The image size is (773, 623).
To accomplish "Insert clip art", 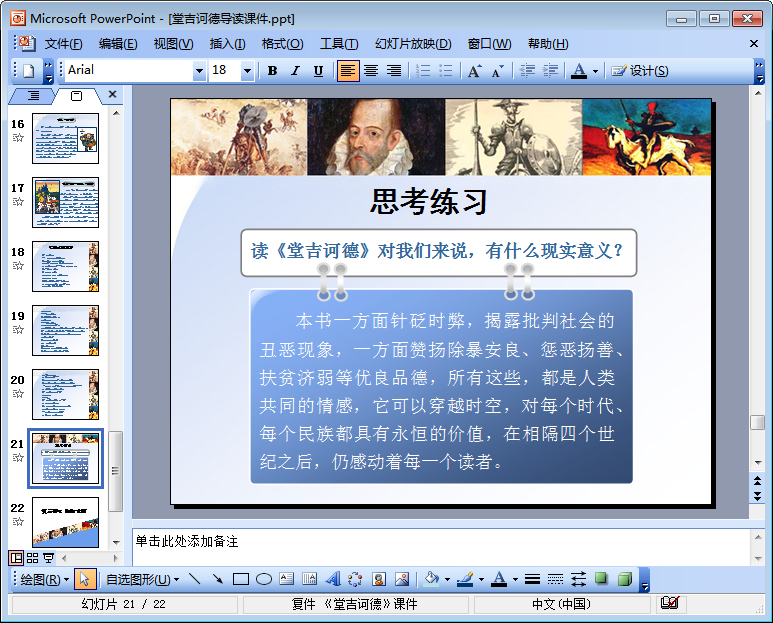I will click(379, 579).
